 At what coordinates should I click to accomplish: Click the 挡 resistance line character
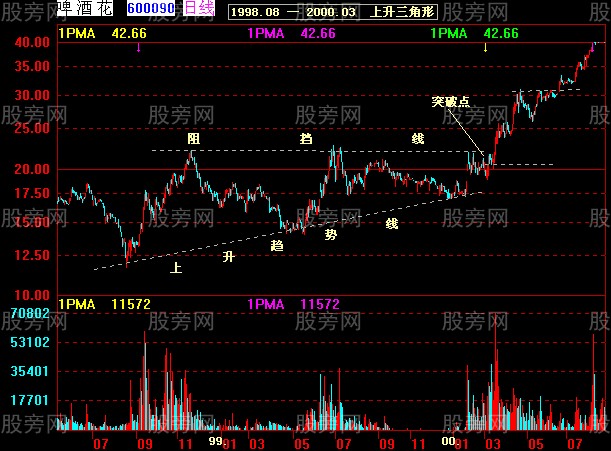pos(306,138)
